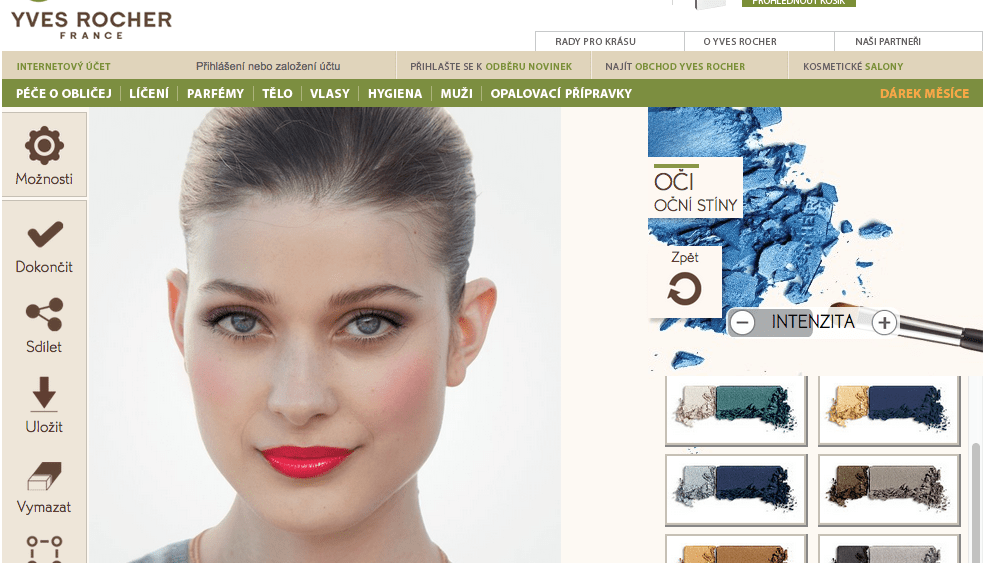The width and height of the screenshot is (989, 563).
Task: Open the PARFÉMY menu
Action: point(215,93)
